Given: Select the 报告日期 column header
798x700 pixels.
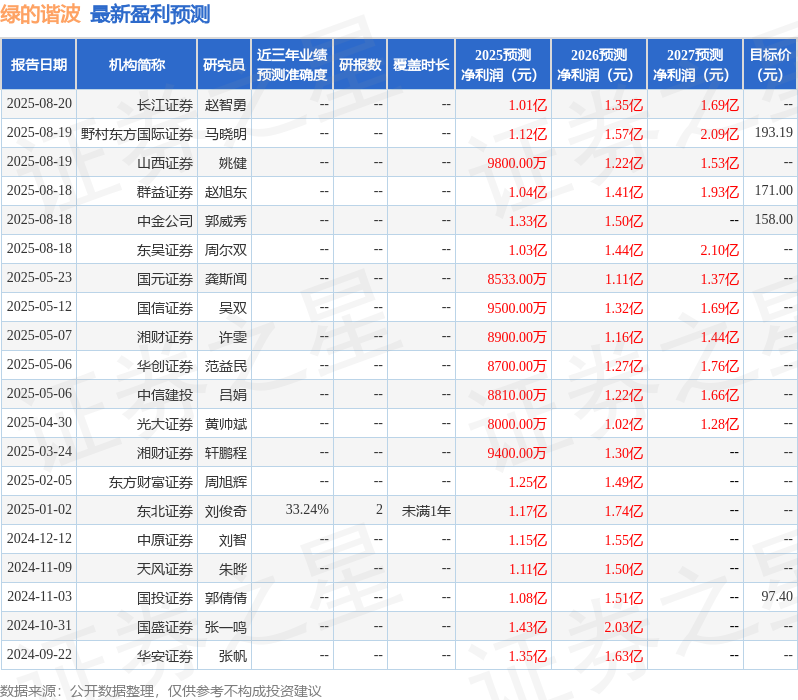Looking at the screenshot, I should 39,65.
